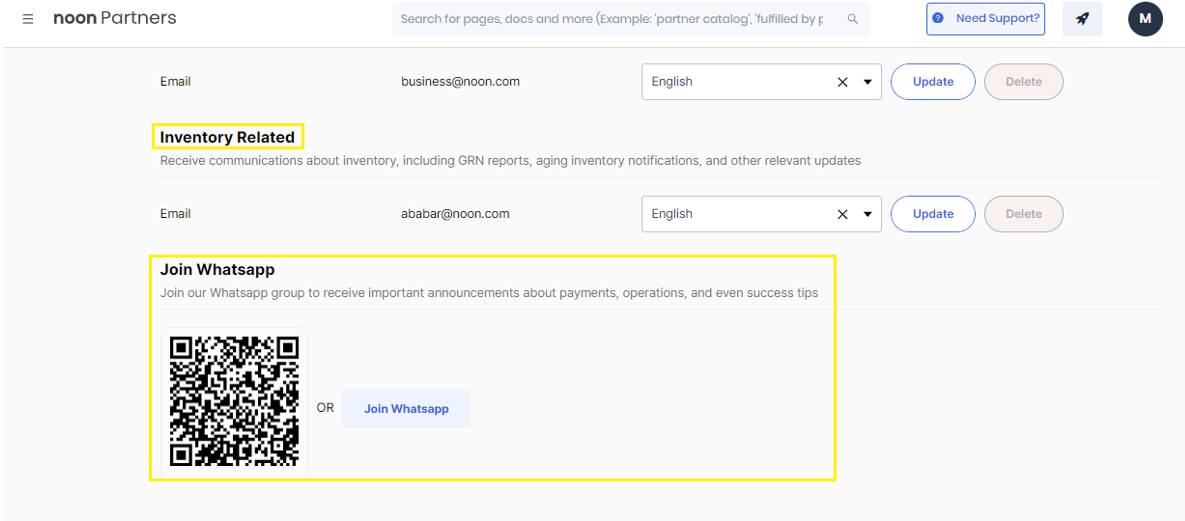Click Delete for business@noon.com

pos(1024,82)
